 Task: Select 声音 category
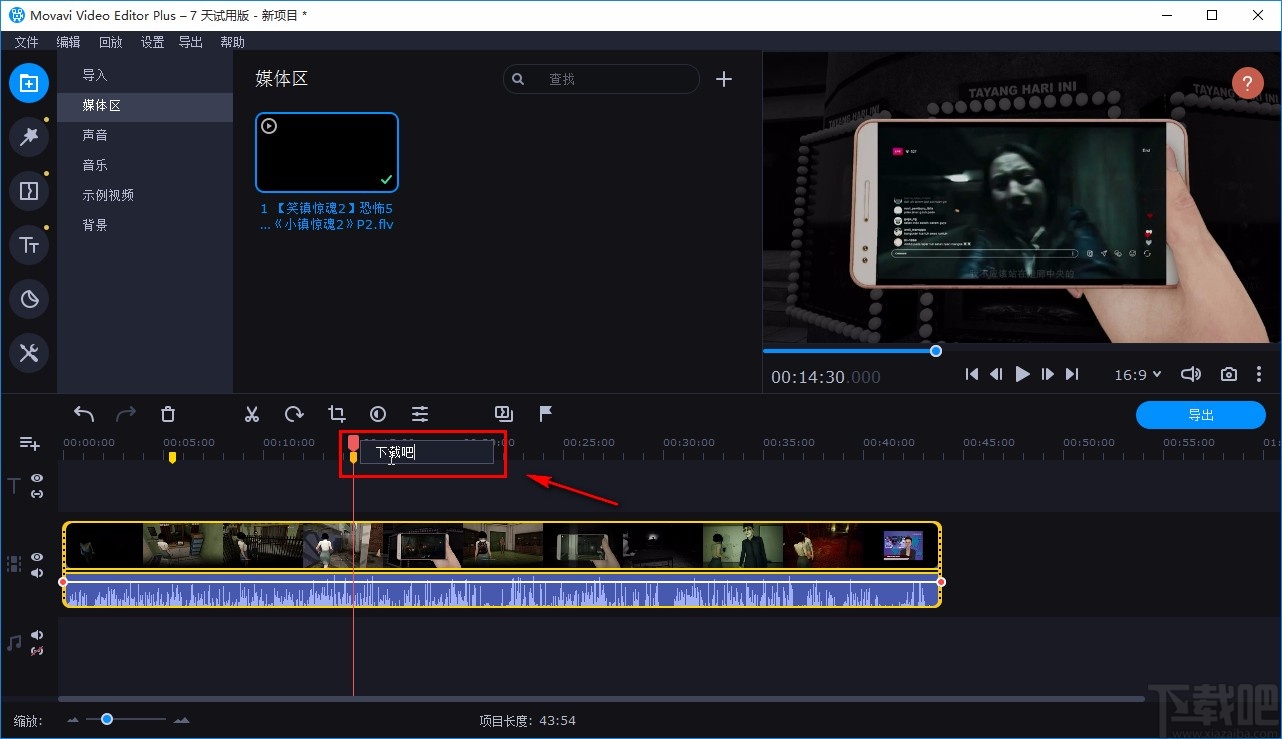[145, 135]
